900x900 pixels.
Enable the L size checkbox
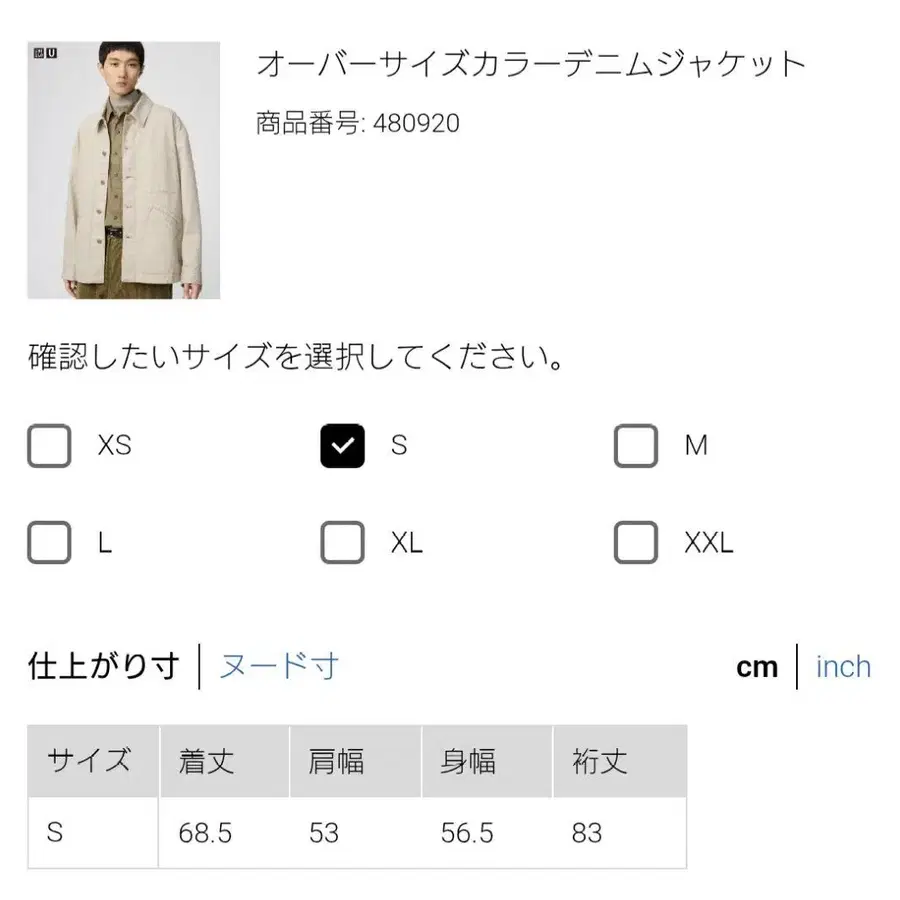48,543
